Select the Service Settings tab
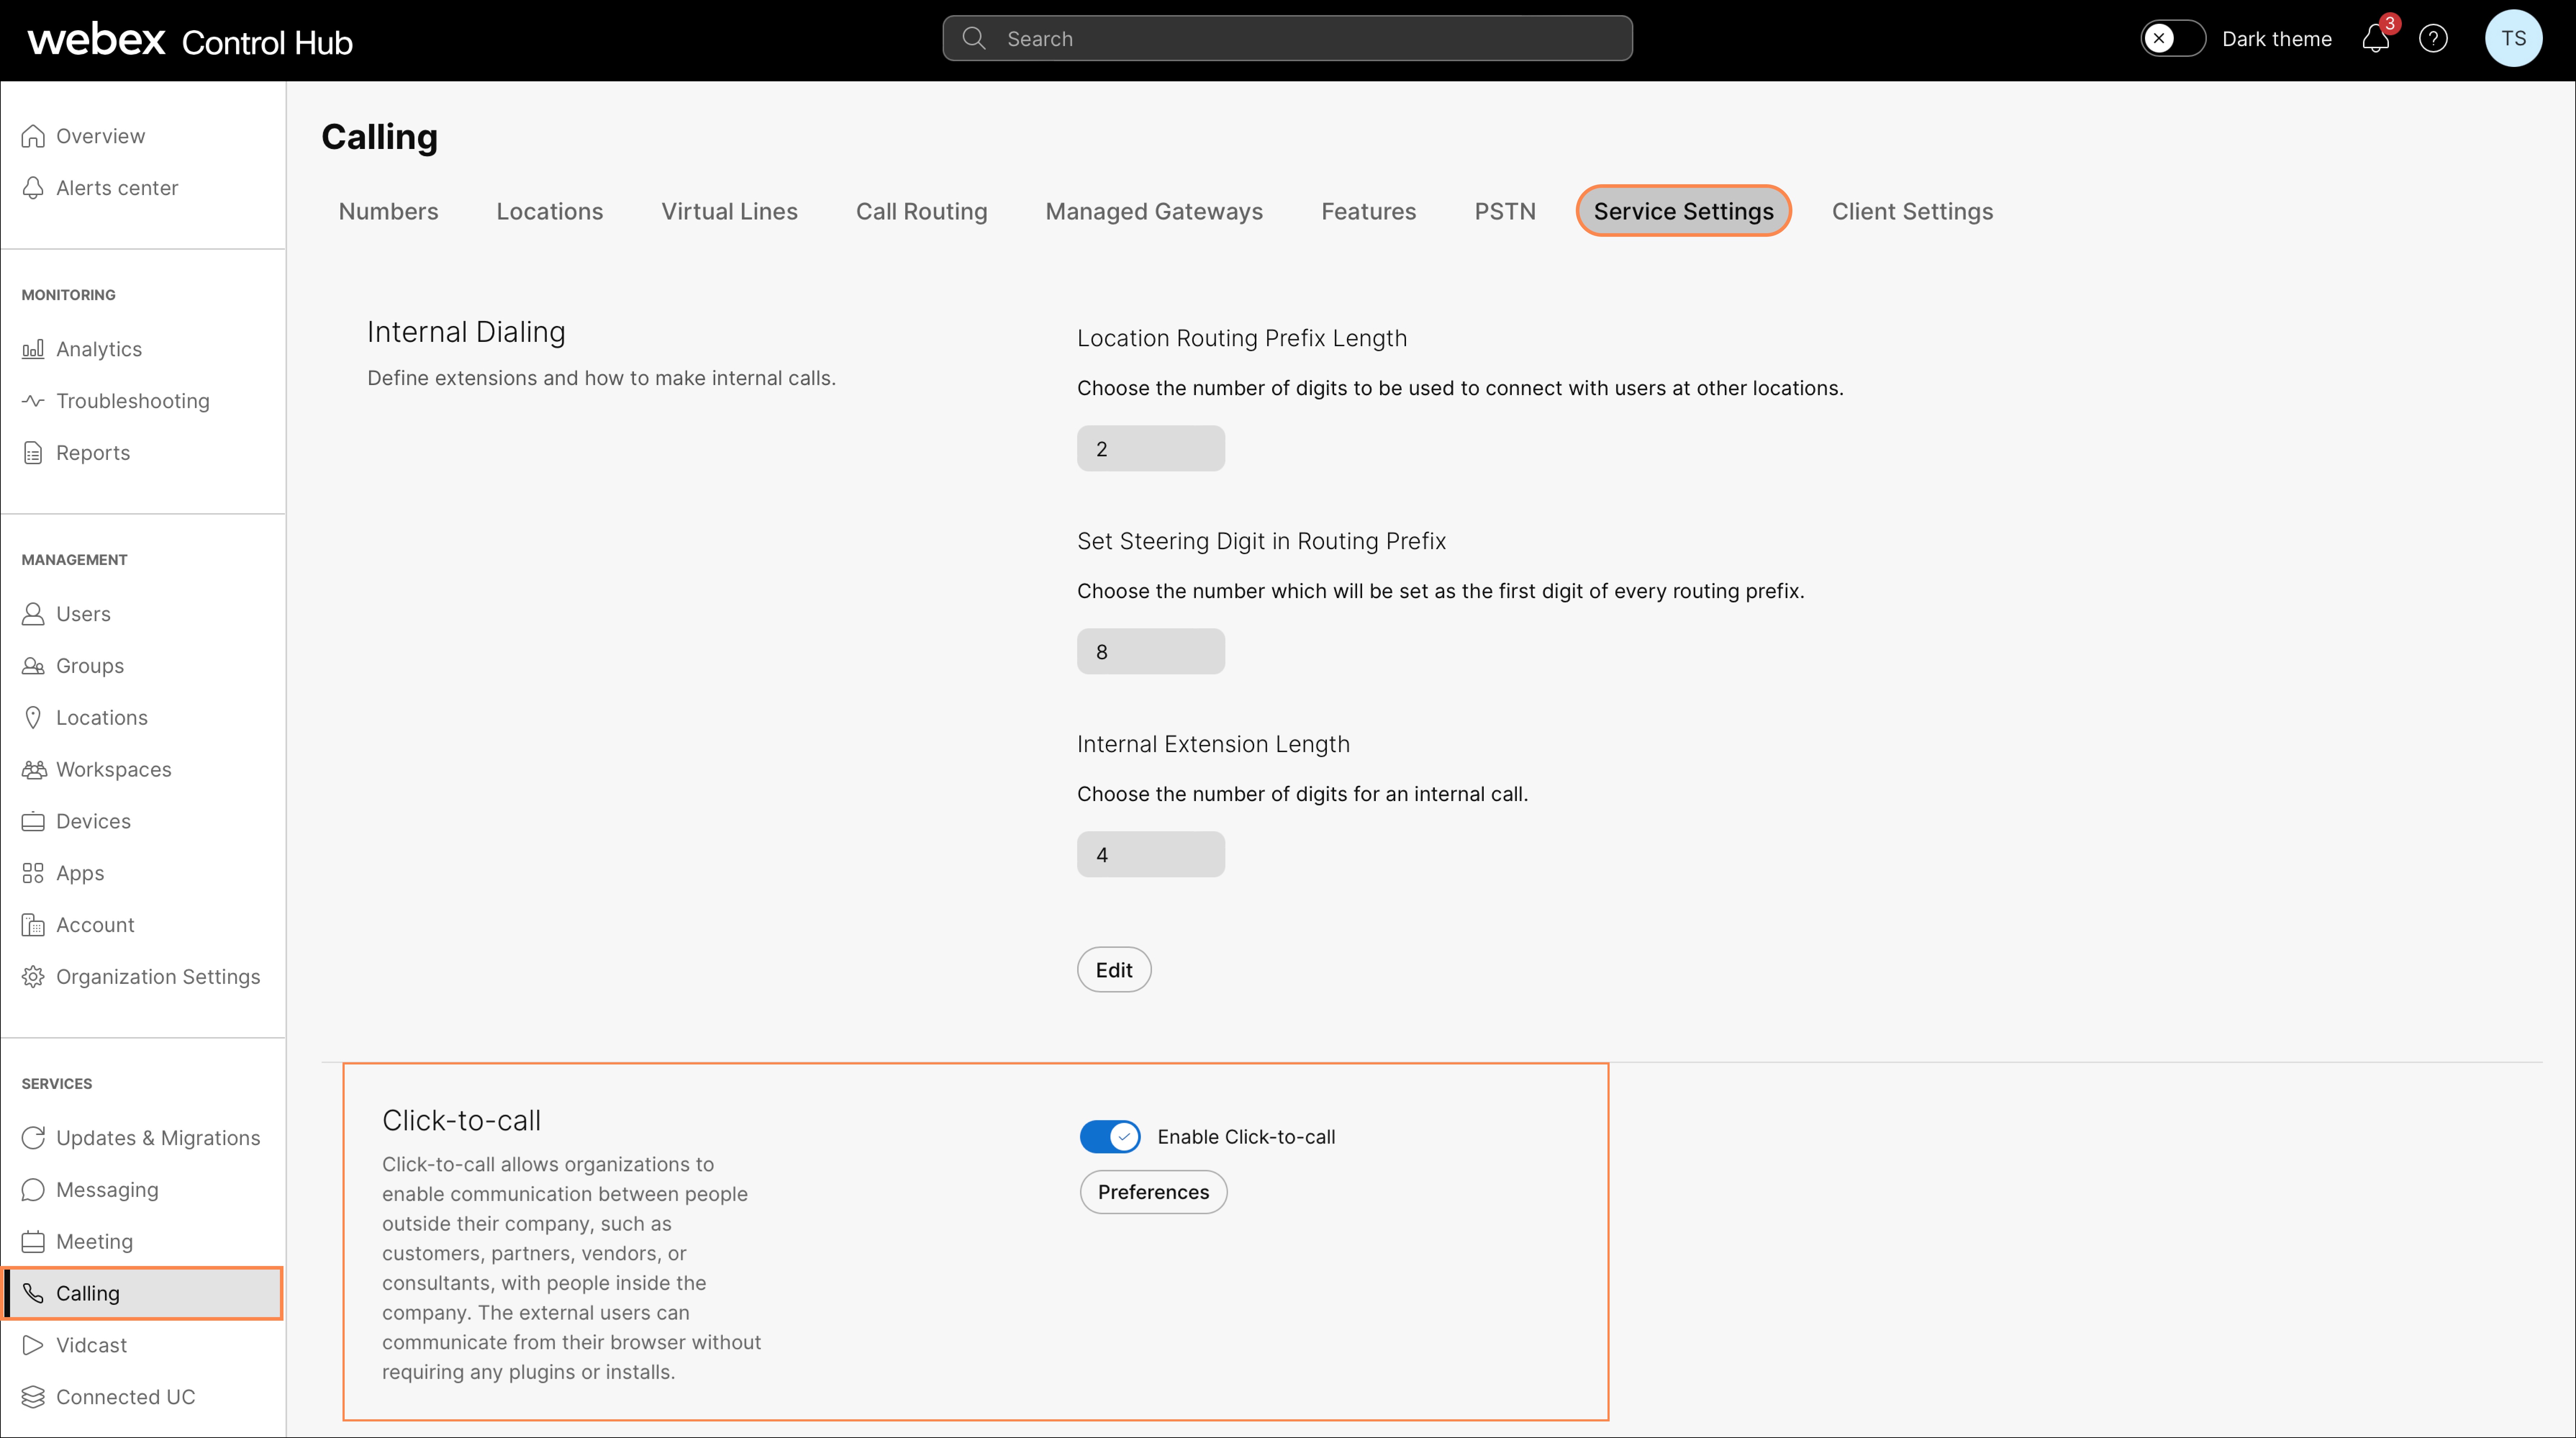The image size is (2576, 1438). (x=1684, y=211)
